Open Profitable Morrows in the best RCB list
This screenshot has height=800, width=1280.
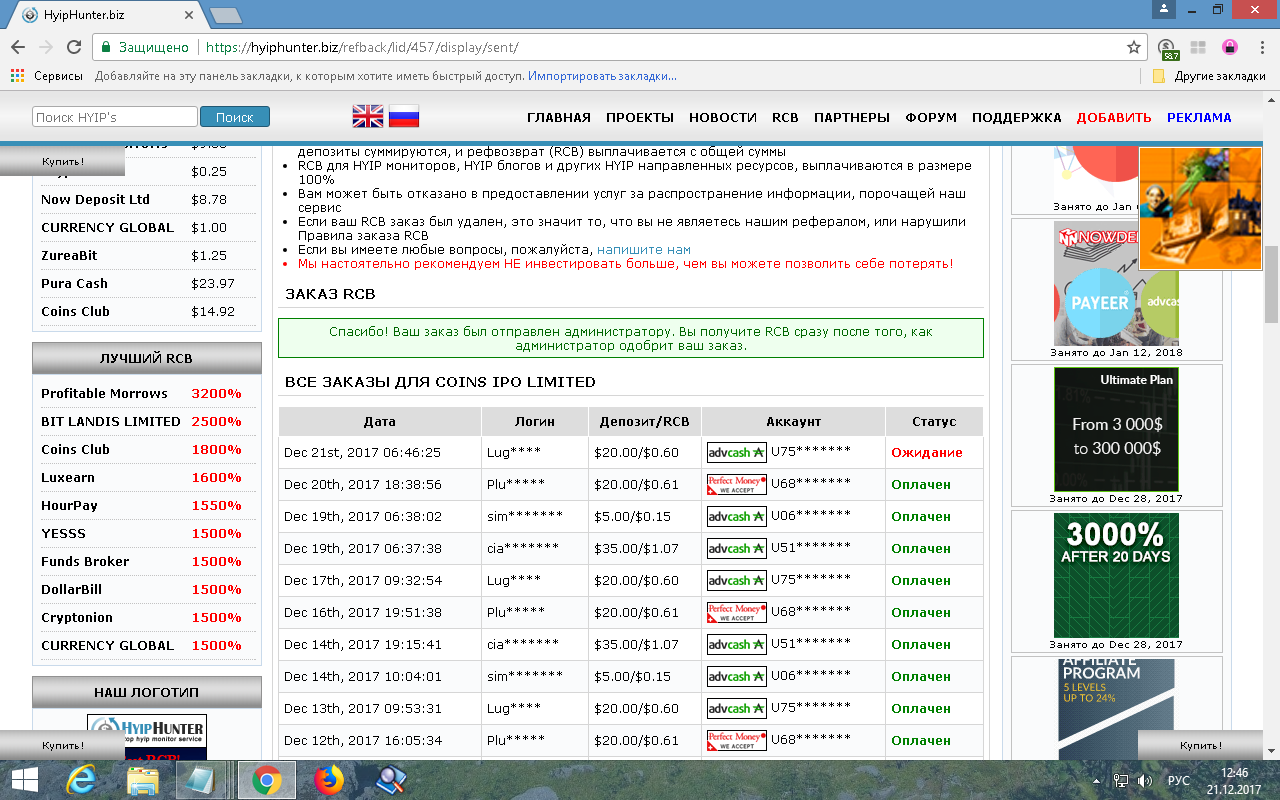tap(104, 393)
